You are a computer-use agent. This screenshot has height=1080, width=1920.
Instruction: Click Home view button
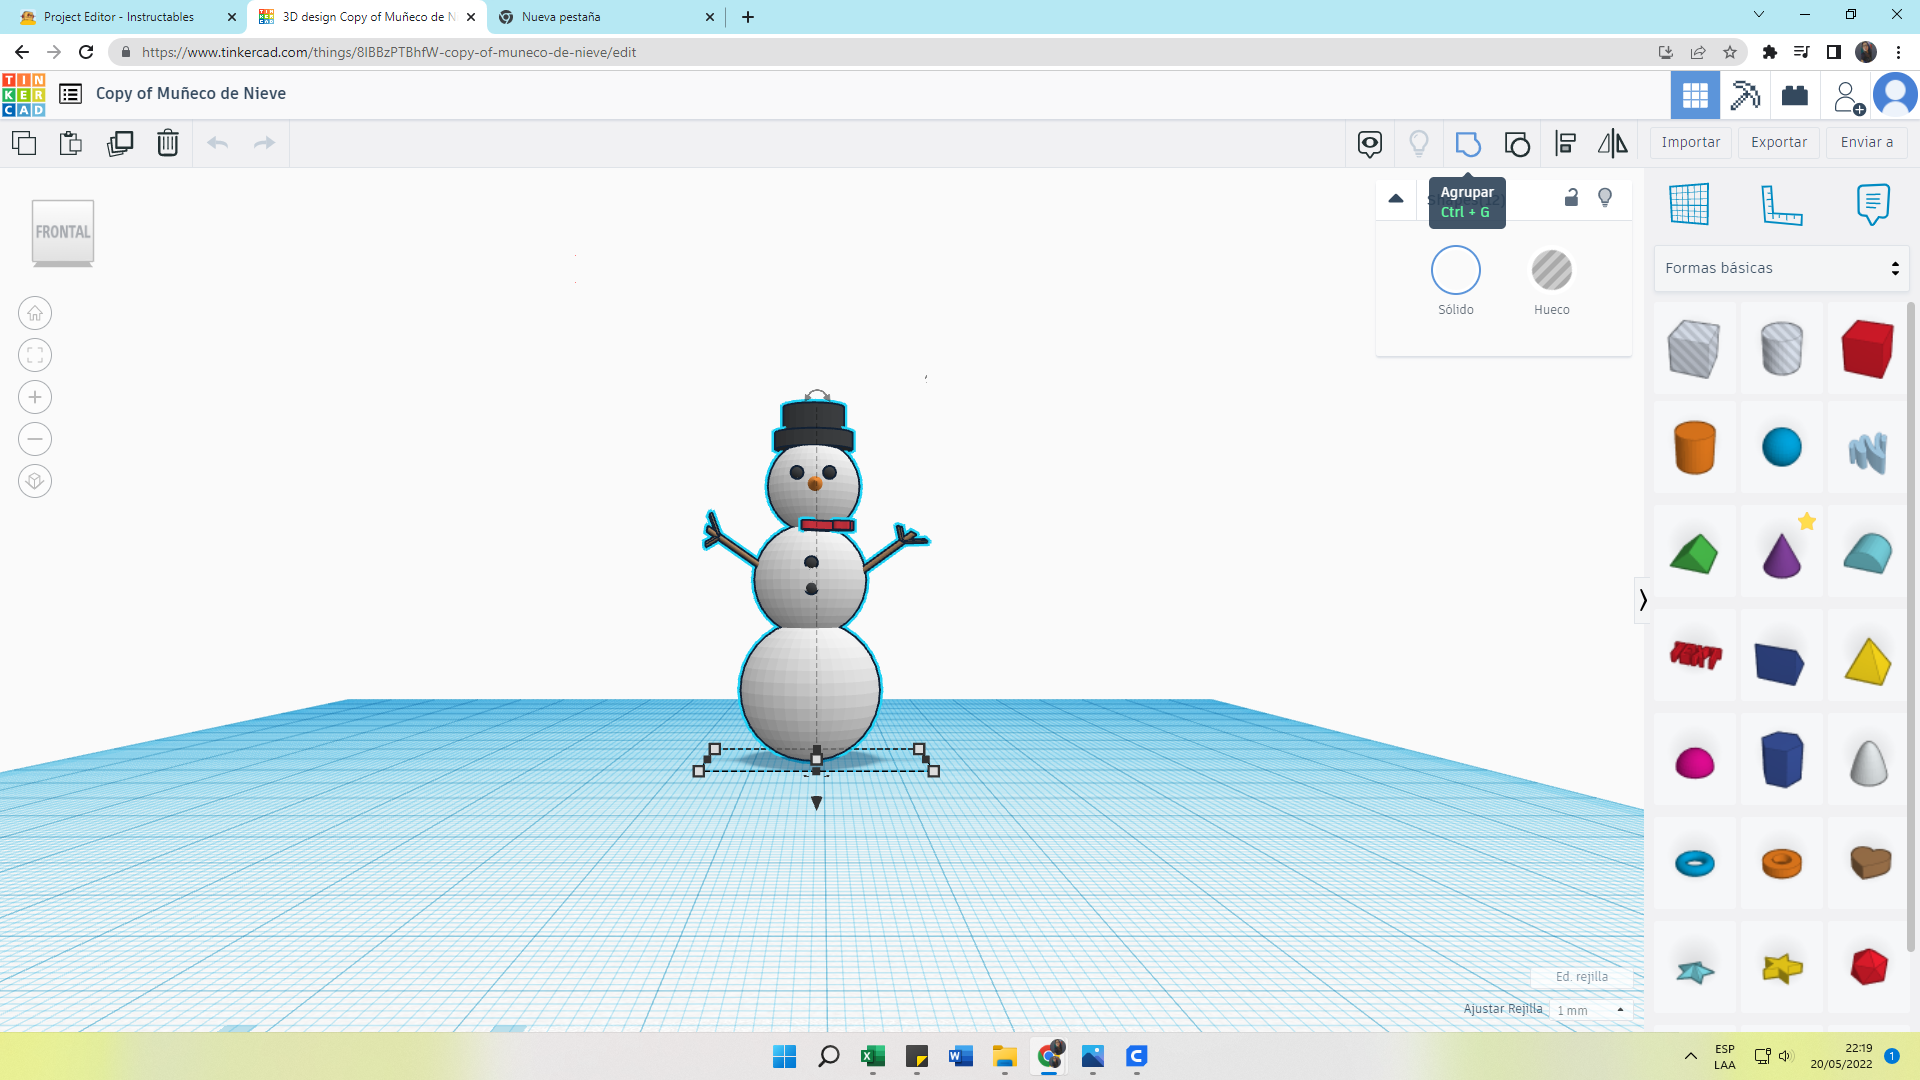[35, 313]
